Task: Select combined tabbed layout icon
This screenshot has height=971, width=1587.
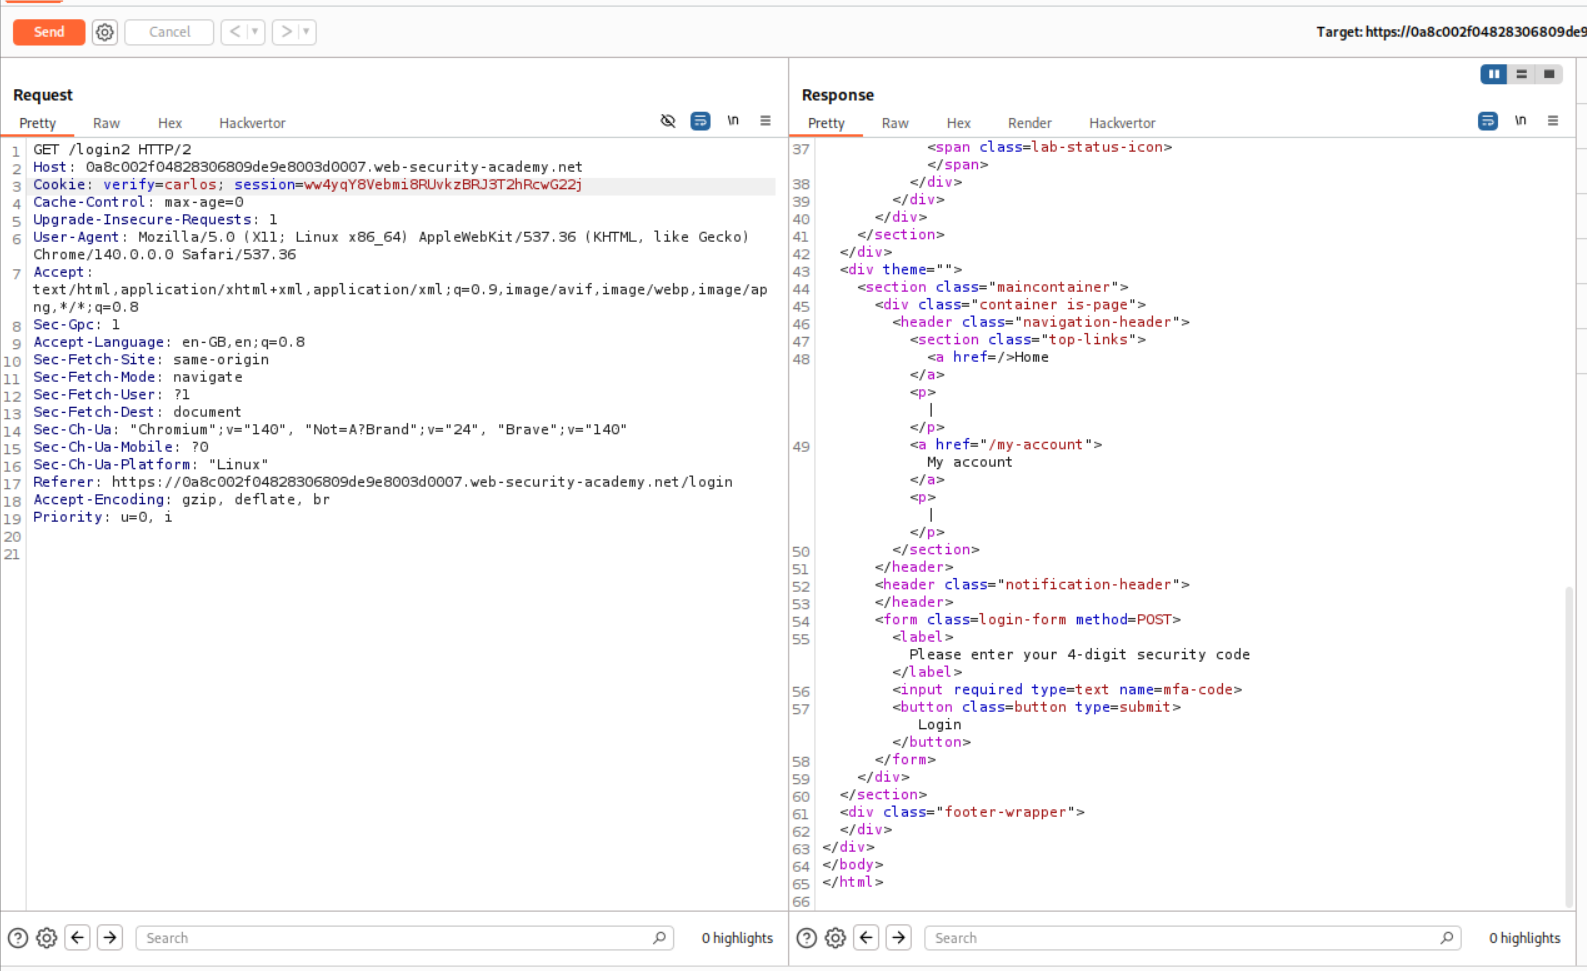Action: (x=1549, y=74)
